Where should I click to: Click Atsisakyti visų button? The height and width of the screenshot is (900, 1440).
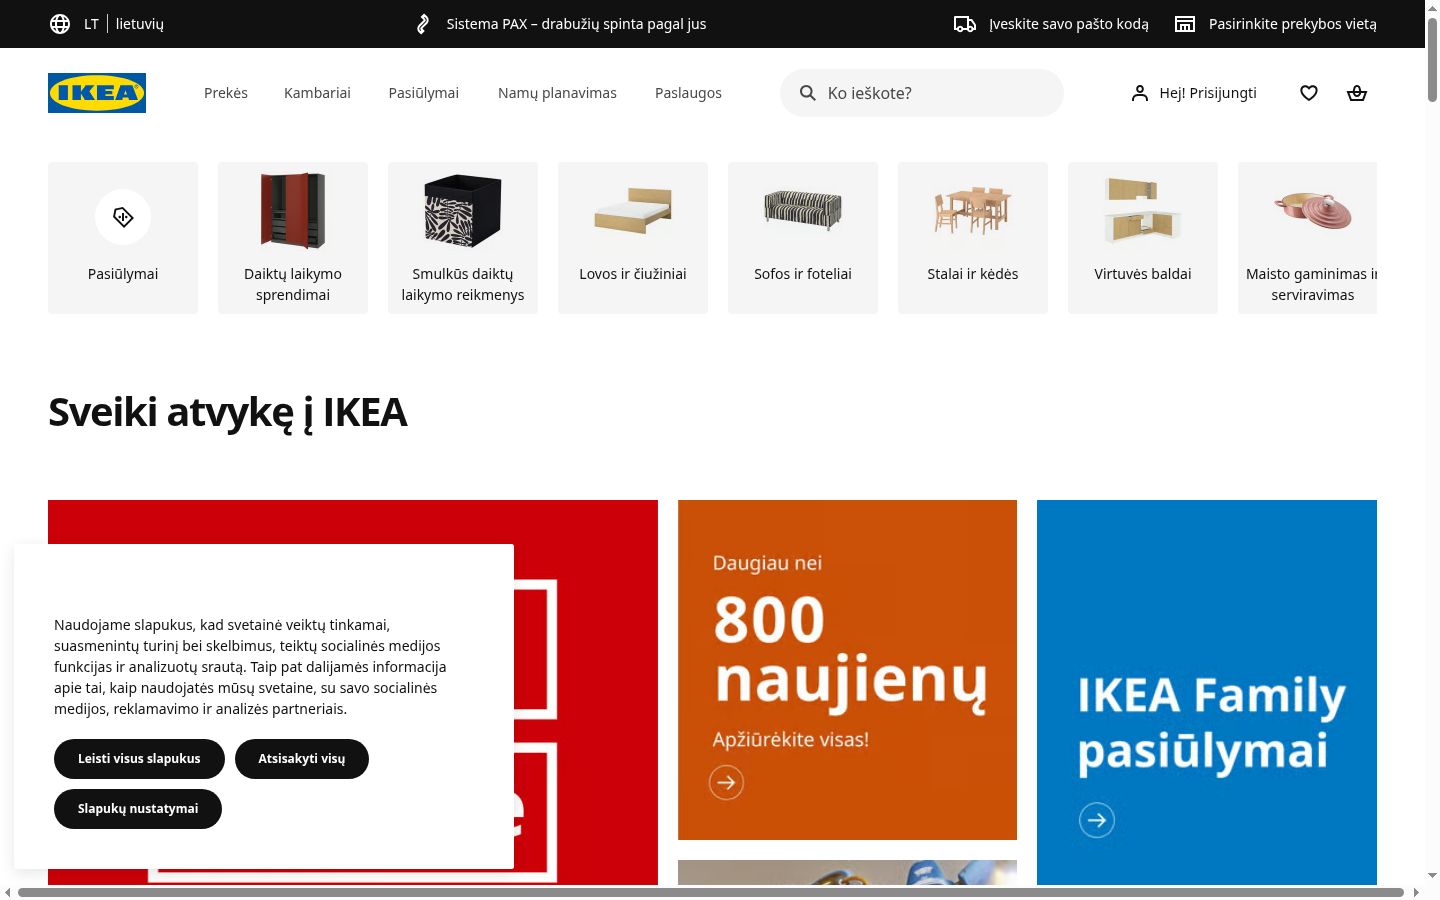pyautogui.click(x=302, y=759)
